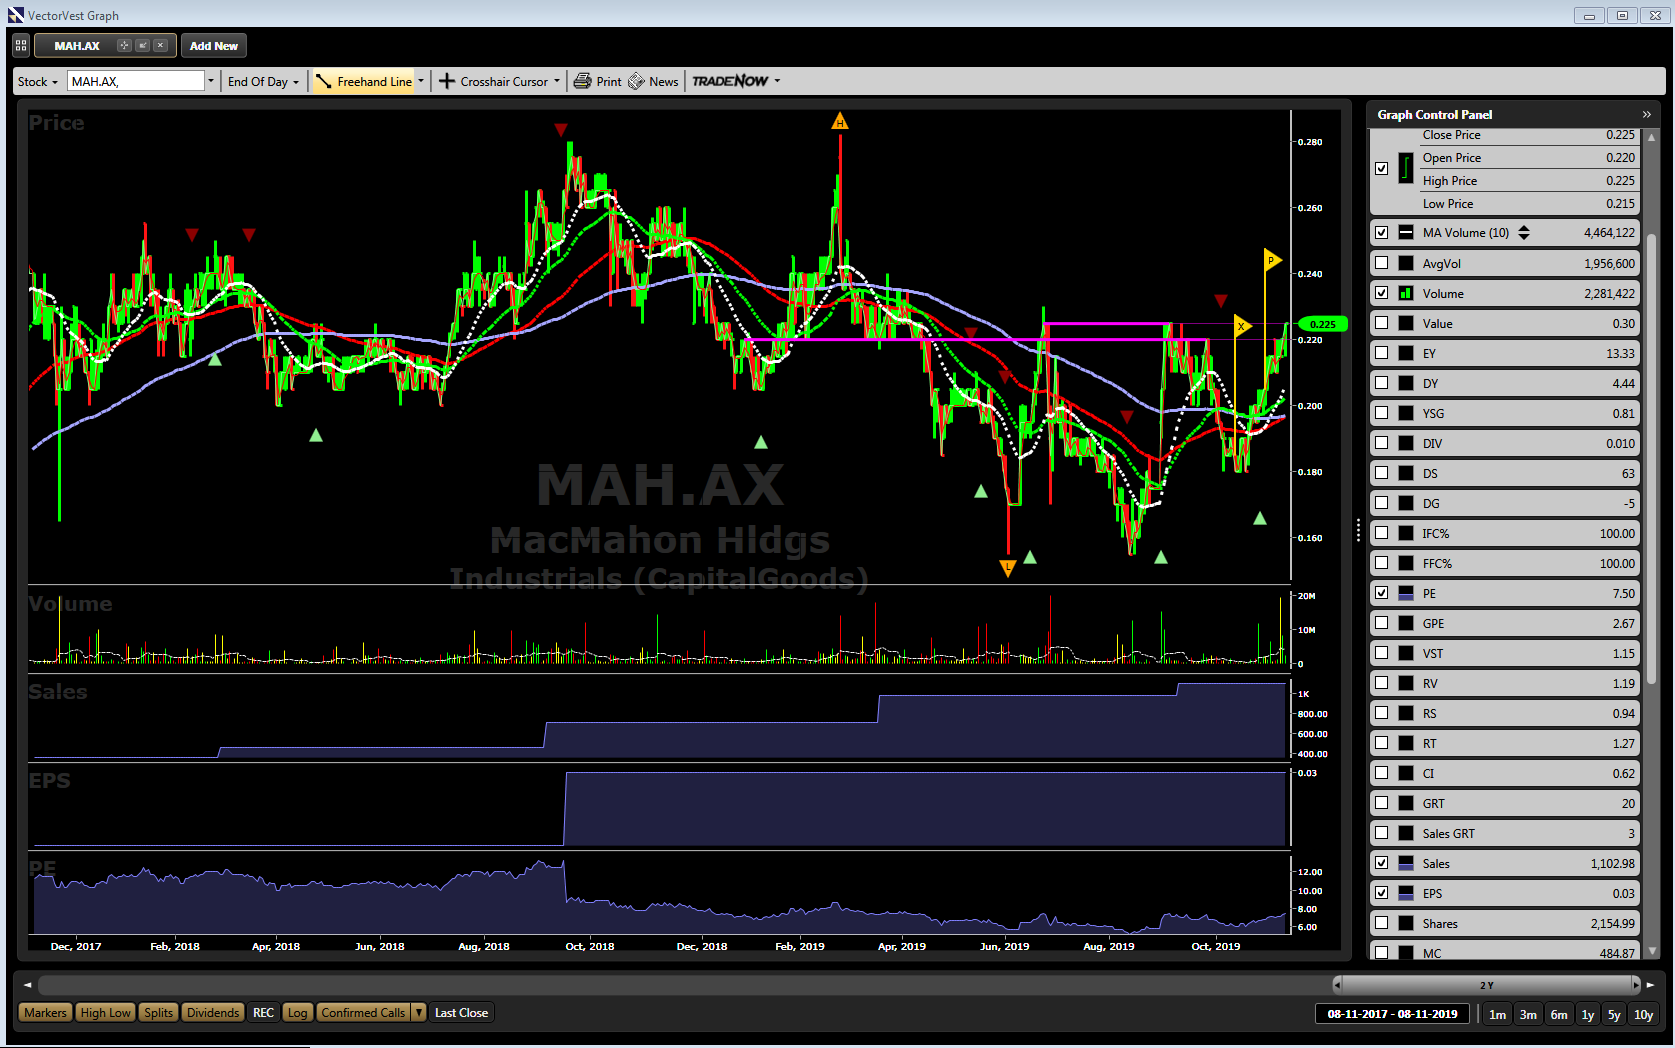This screenshot has width=1675, height=1048.
Task: Uncheck the price series checkbox
Action: [1381, 168]
